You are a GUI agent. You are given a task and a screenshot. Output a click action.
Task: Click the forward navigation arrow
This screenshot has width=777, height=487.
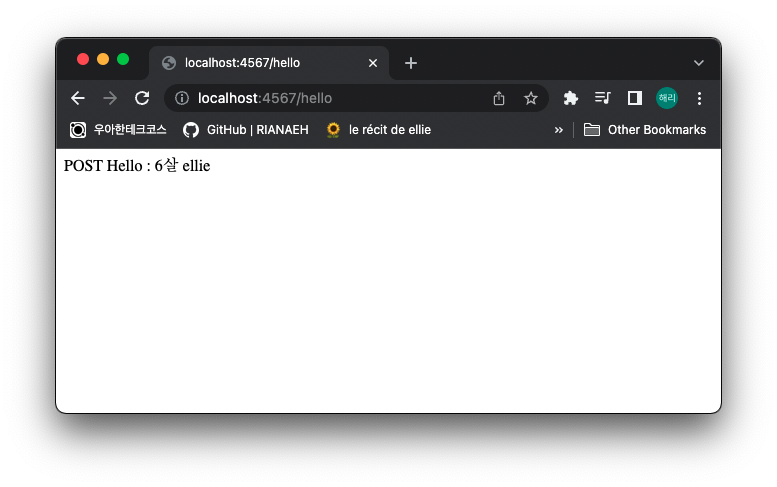point(110,98)
